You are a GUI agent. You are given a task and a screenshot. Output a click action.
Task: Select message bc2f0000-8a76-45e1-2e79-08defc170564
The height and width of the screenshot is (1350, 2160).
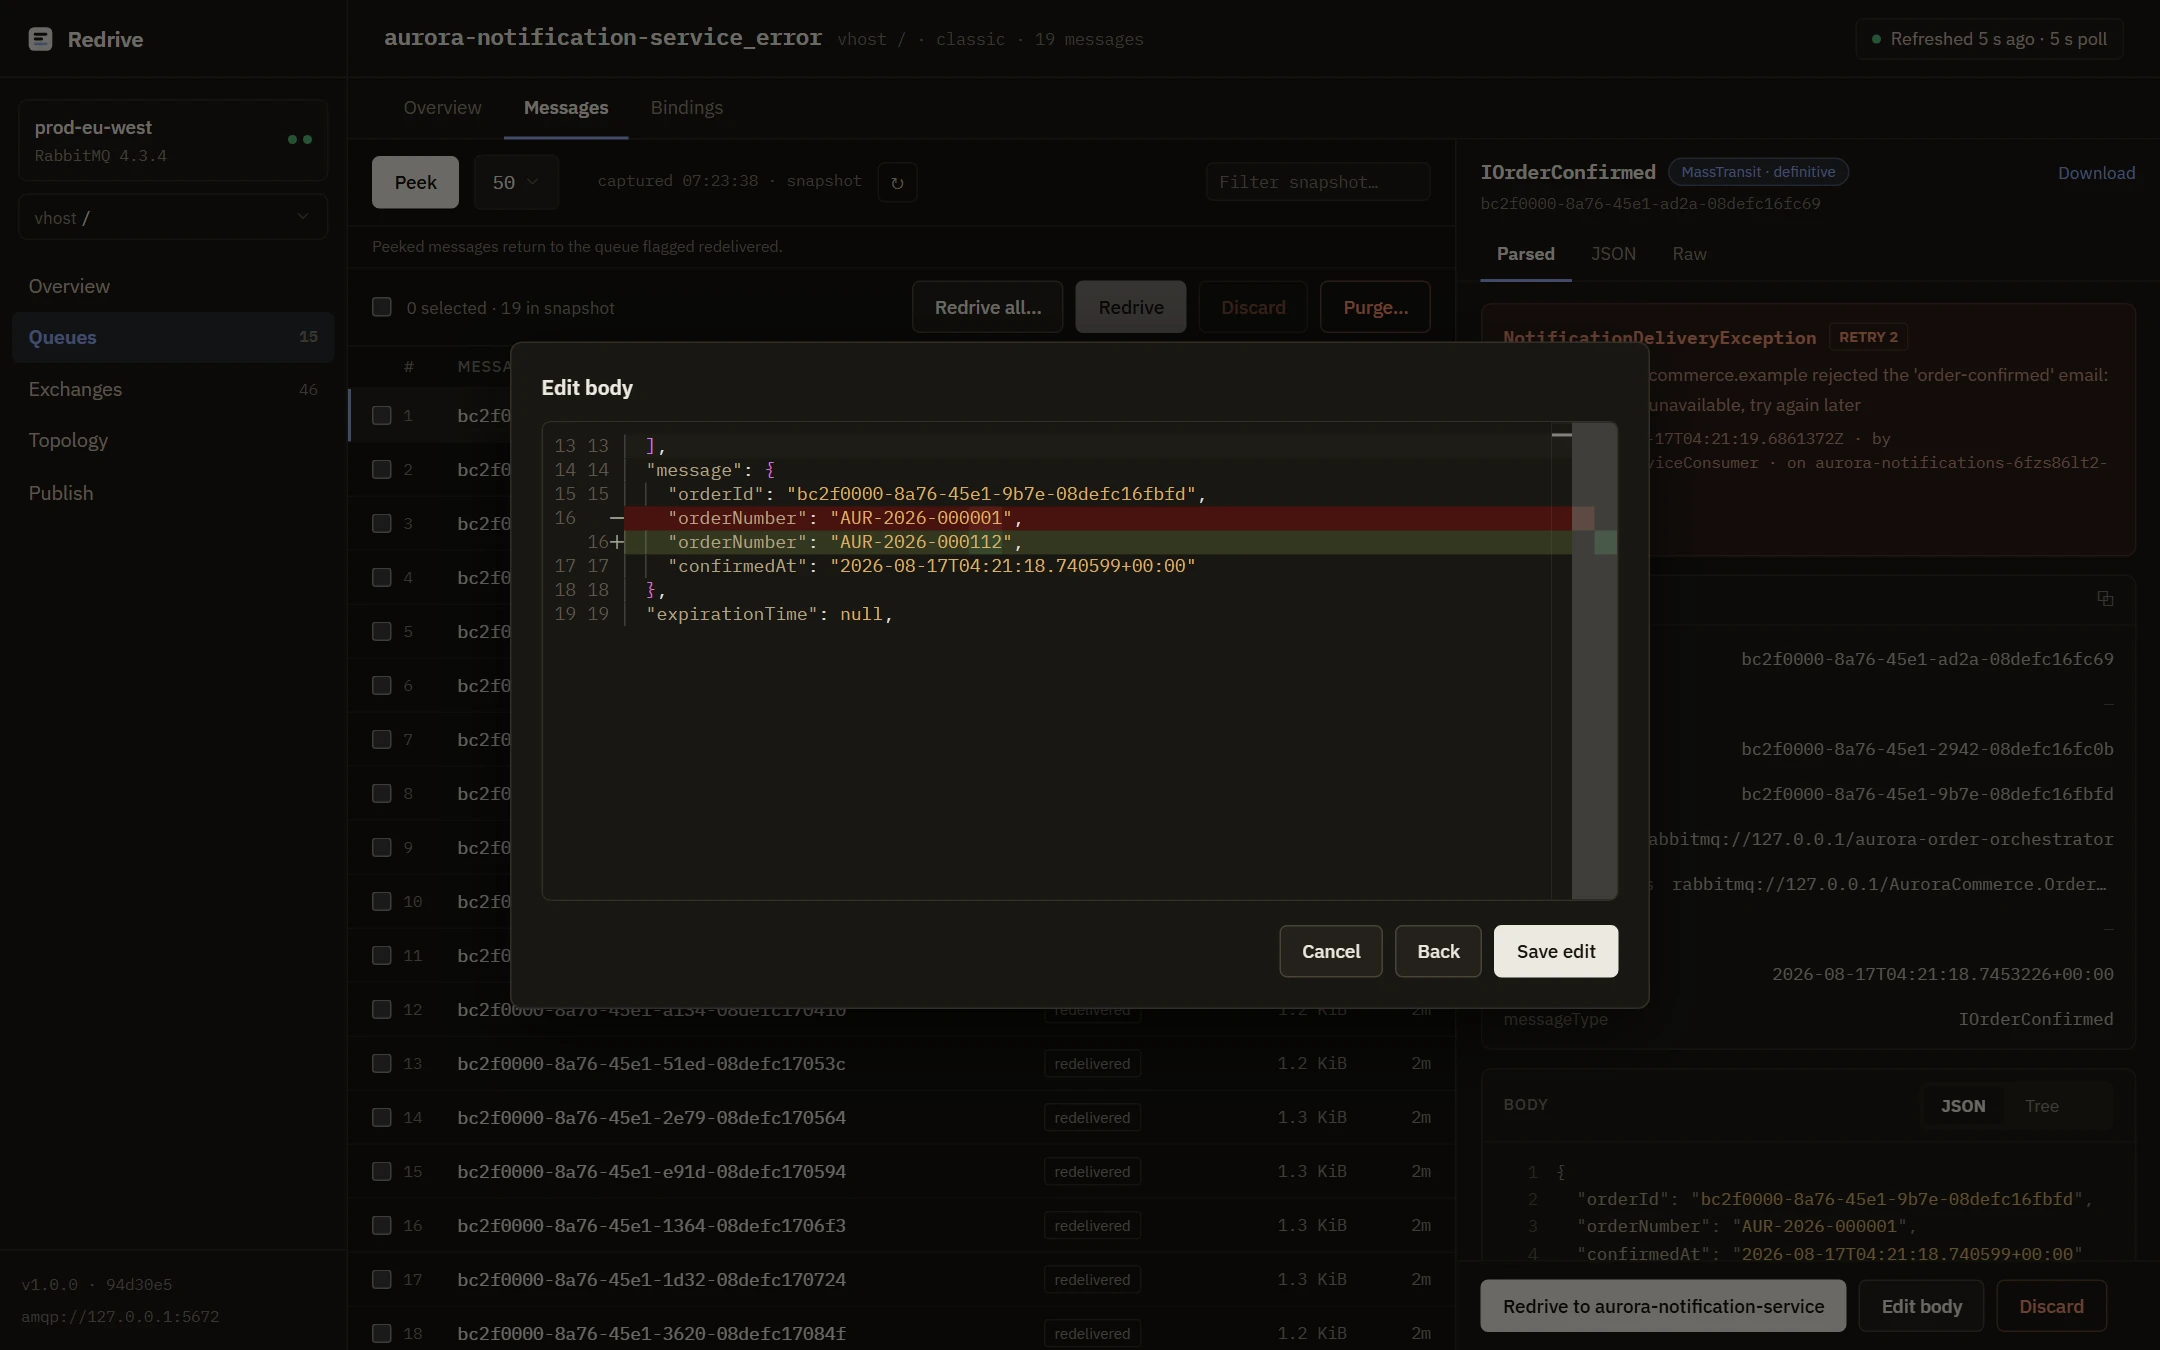click(651, 1117)
